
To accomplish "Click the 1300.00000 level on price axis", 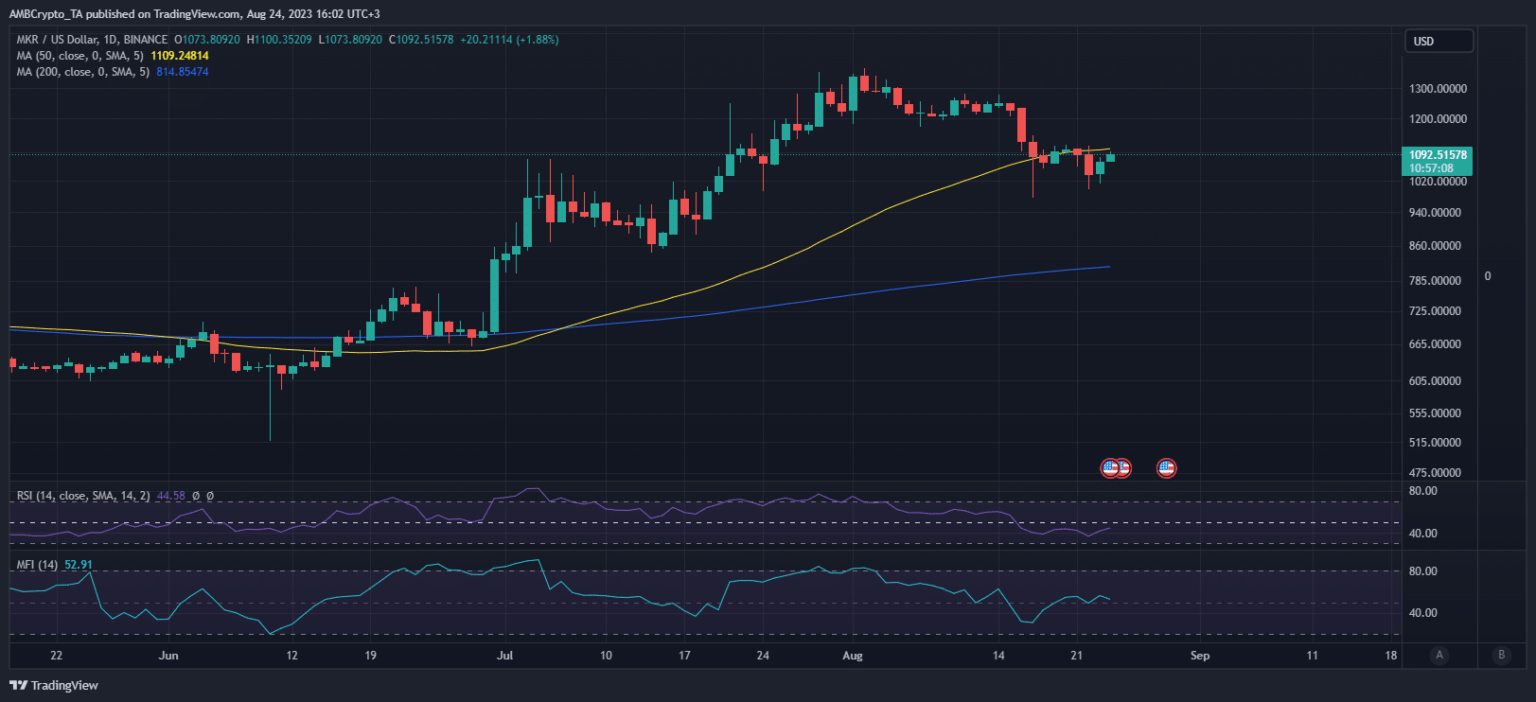I will (1437, 88).
